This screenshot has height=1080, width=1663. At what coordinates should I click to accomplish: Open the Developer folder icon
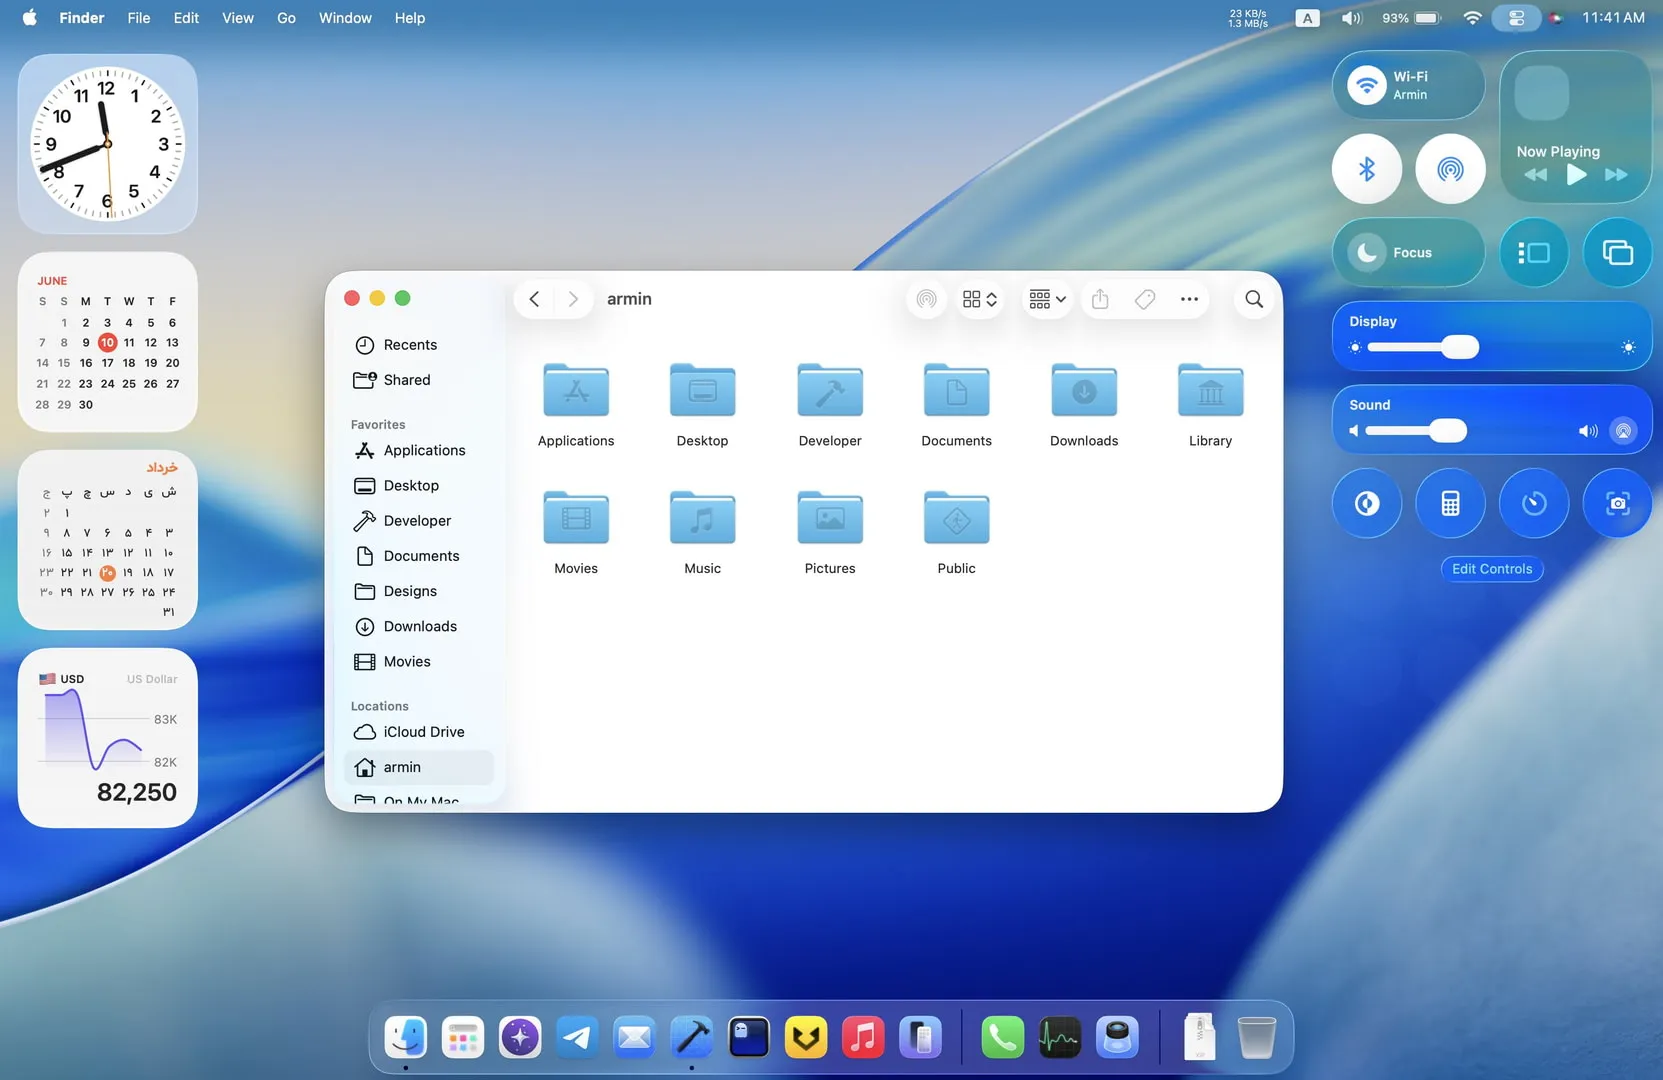(x=830, y=390)
